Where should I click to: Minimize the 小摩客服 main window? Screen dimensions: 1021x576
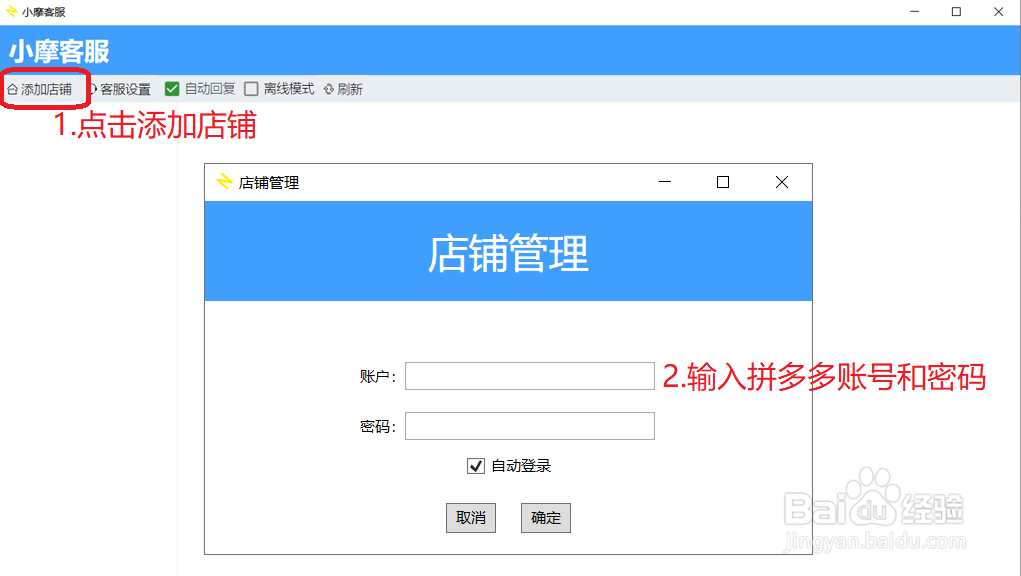[x=915, y=12]
